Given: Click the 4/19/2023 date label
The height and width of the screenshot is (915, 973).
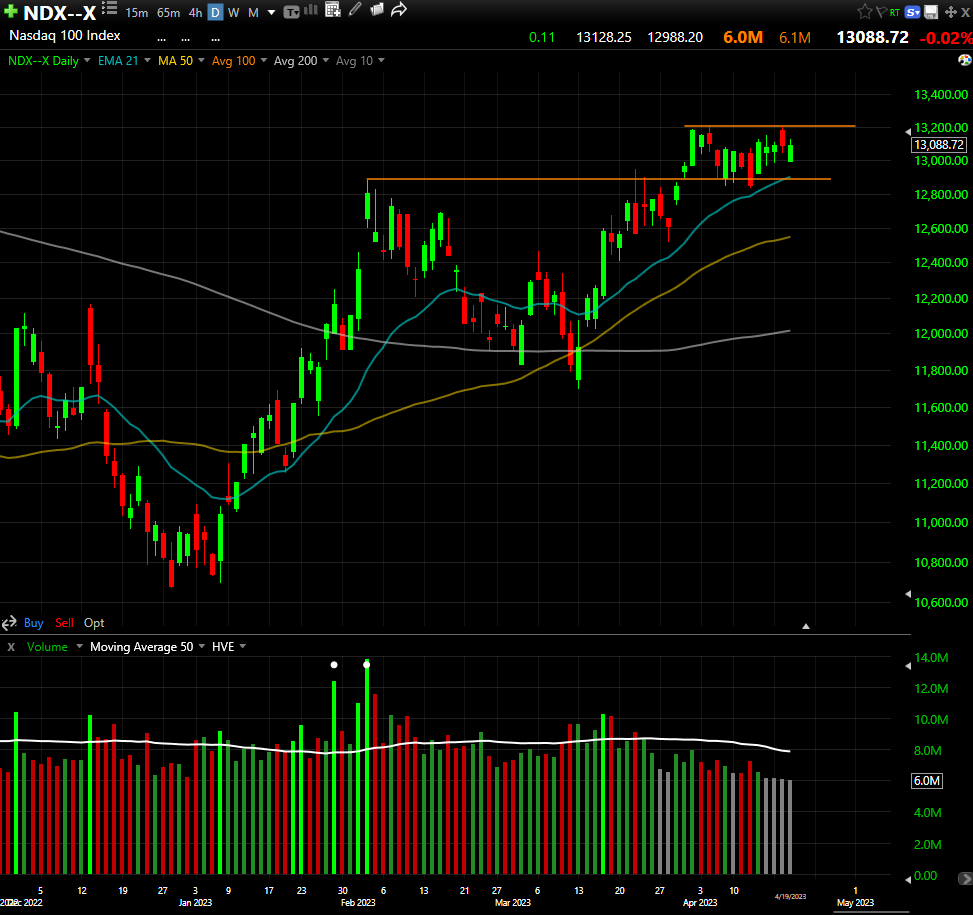Looking at the screenshot, I should coord(790,896).
